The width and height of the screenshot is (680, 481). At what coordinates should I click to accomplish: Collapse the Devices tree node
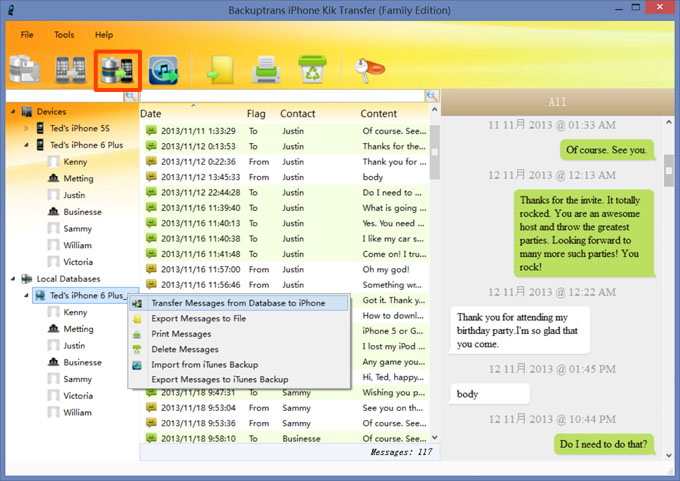point(13,111)
